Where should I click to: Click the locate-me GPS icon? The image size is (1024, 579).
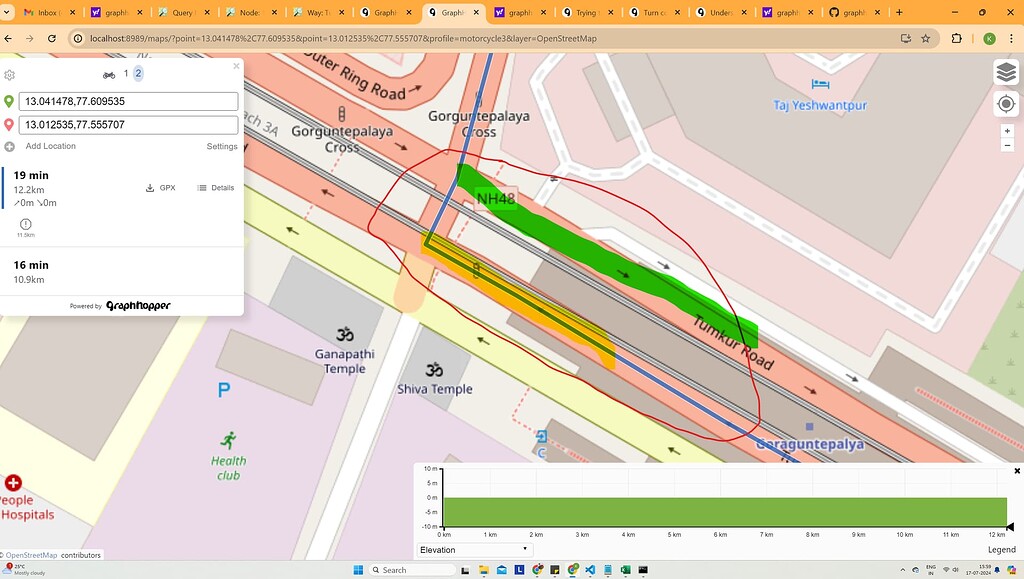tap(1006, 103)
